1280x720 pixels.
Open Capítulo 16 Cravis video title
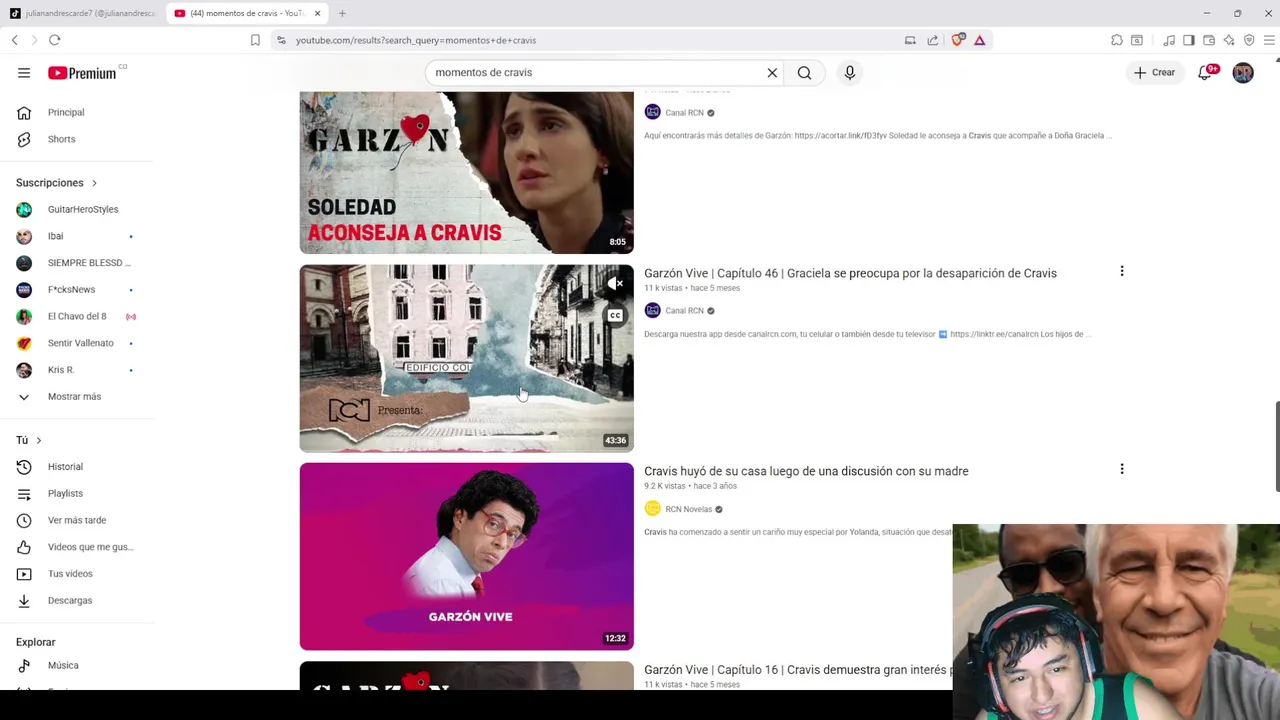click(x=798, y=670)
